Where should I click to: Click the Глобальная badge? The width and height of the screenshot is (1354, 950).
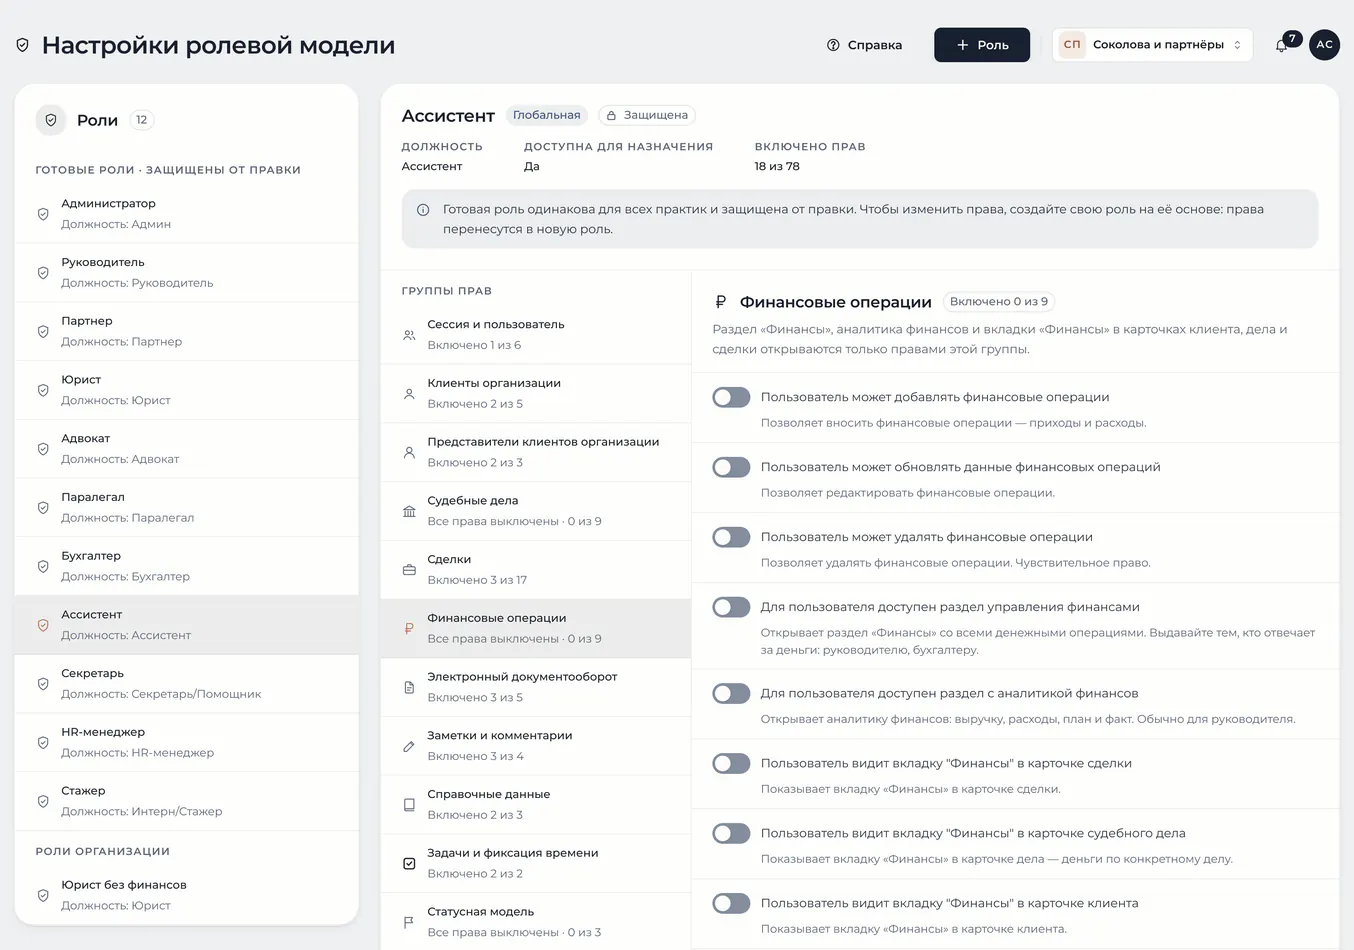[546, 115]
